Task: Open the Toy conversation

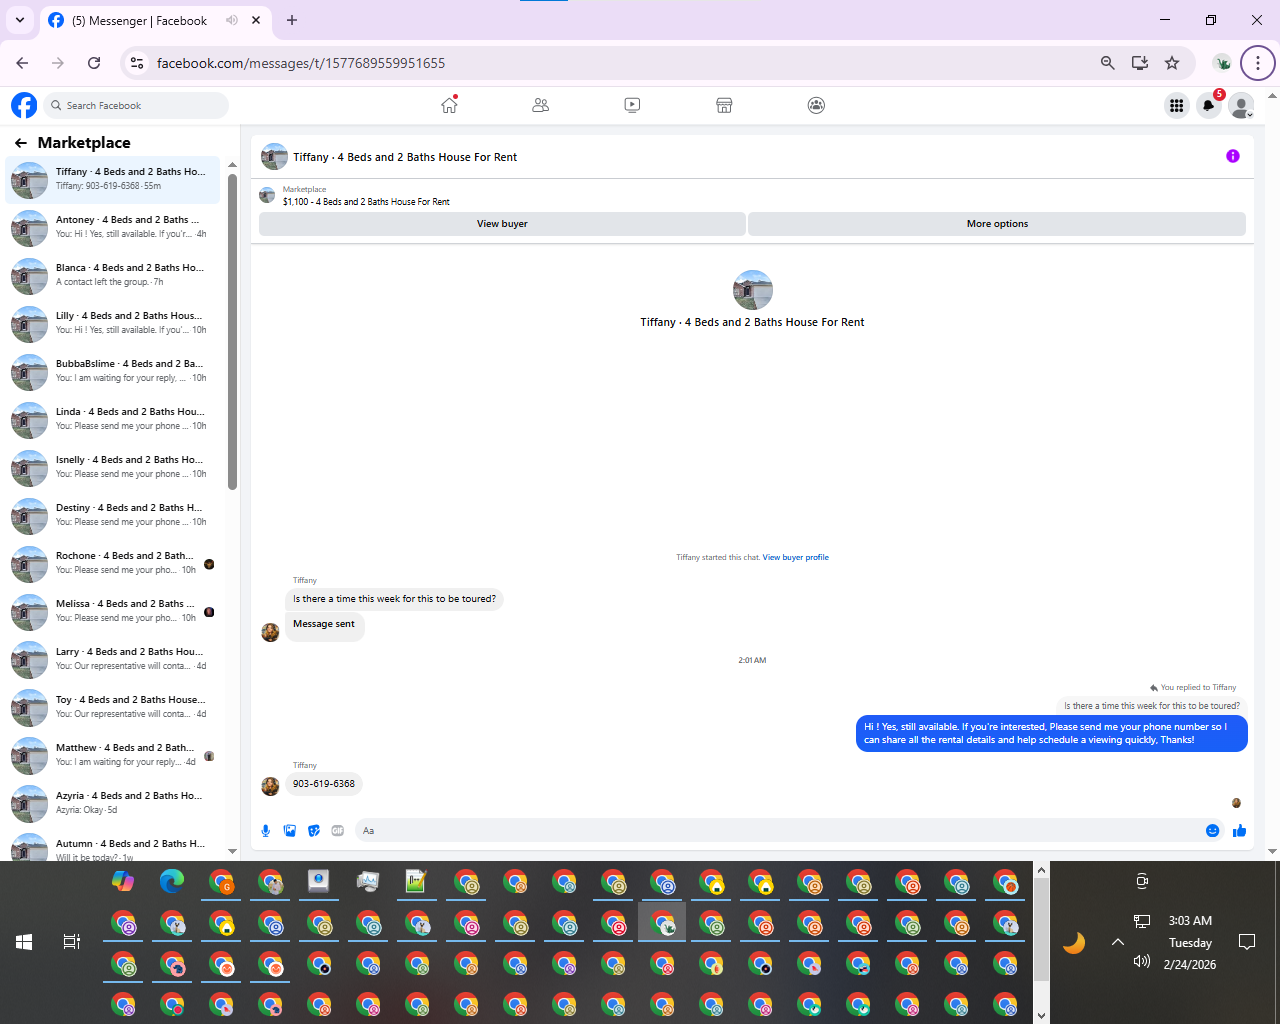Action: pos(112,707)
